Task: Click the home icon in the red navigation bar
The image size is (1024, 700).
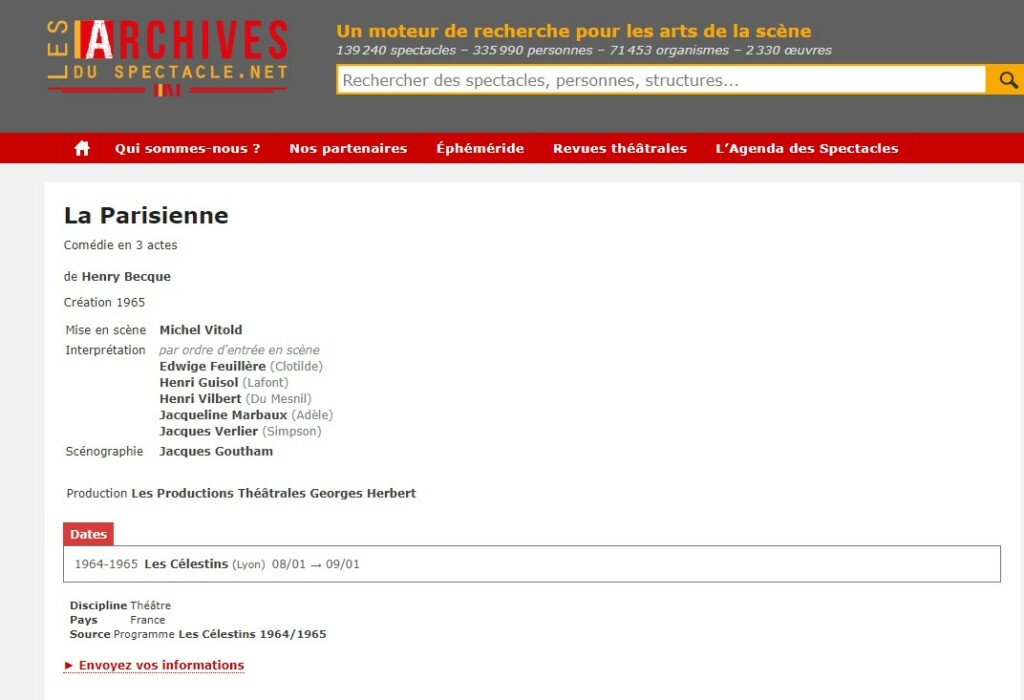Action: tap(82, 148)
